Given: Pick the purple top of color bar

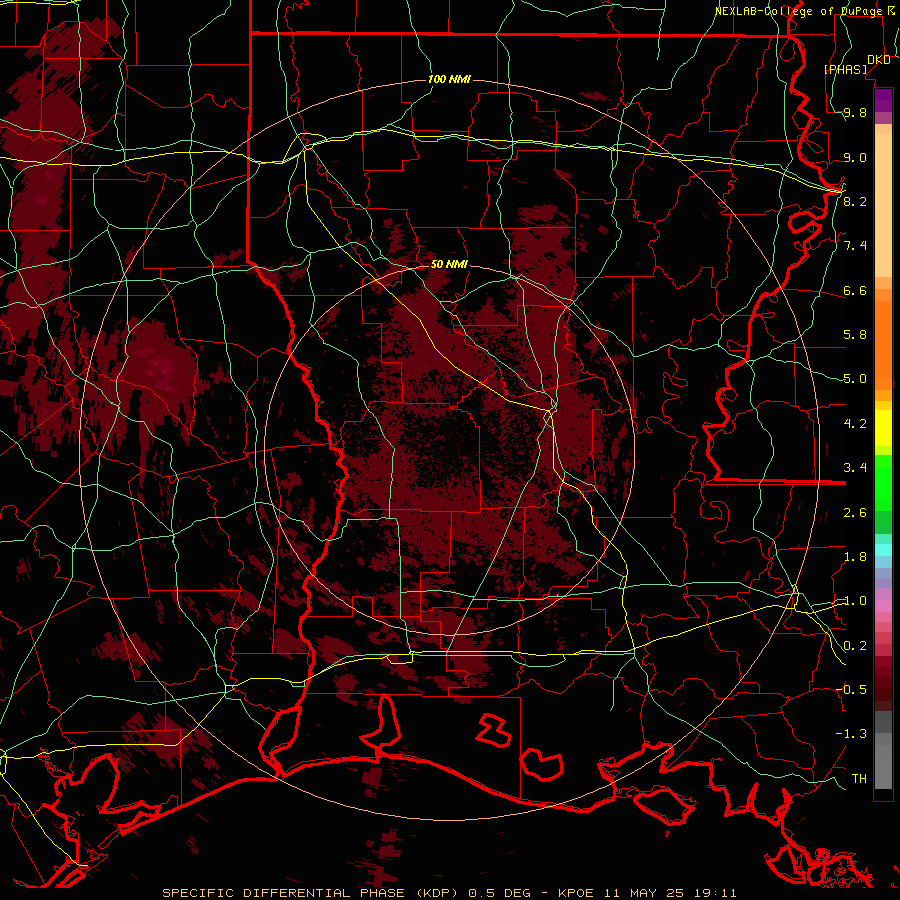Looking at the screenshot, I should click(883, 100).
